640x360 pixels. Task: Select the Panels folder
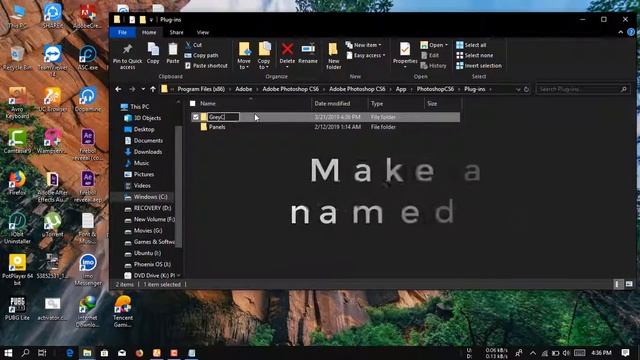(217, 127)
